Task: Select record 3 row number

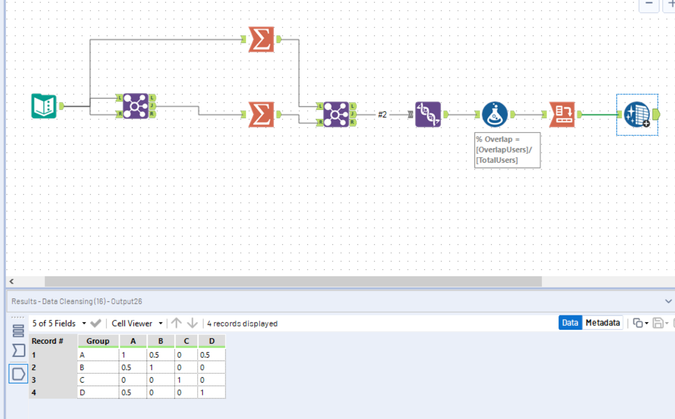Action: [x=53, y=380]
